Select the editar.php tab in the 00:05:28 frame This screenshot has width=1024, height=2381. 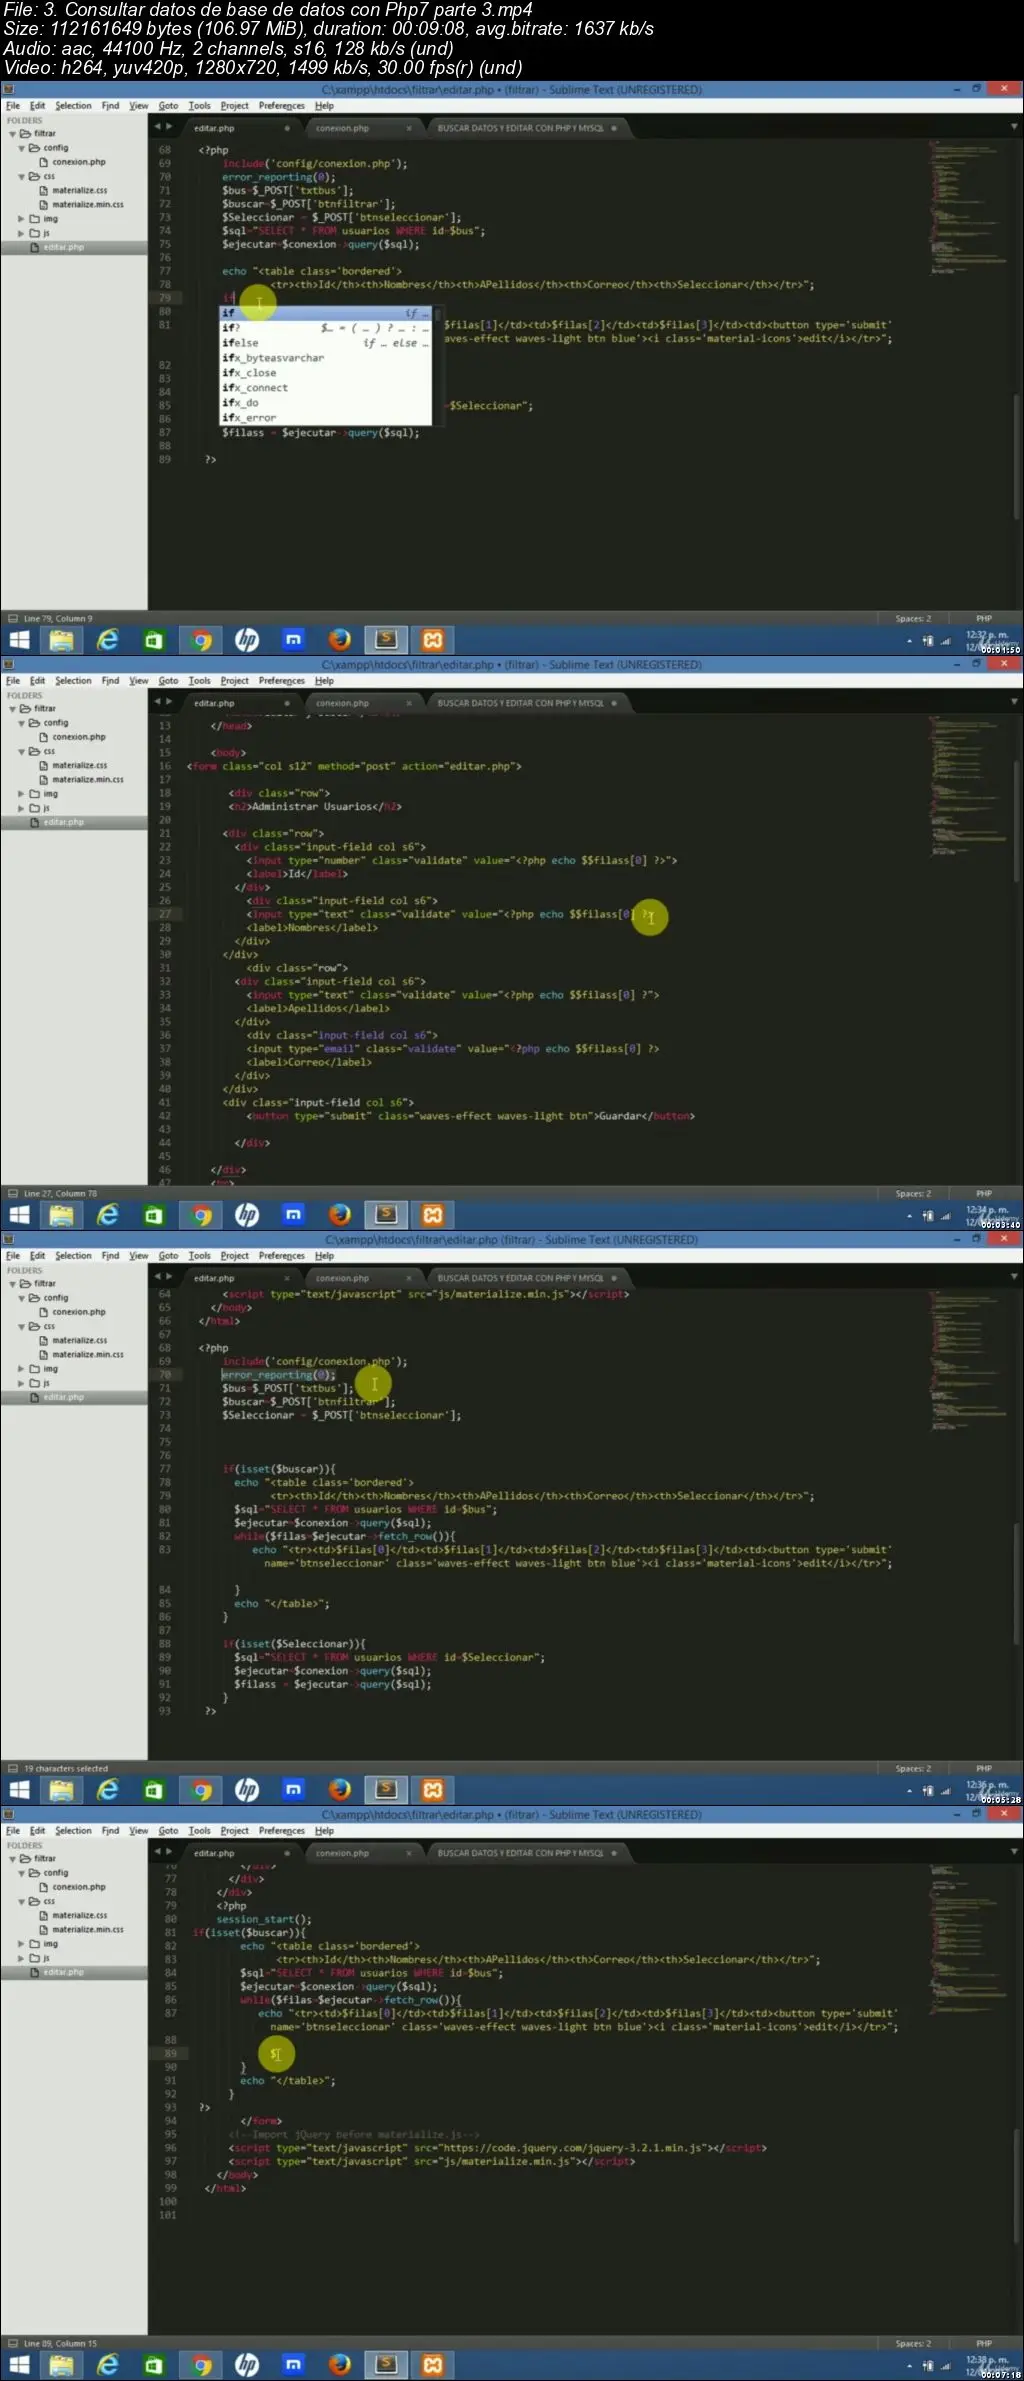[x=214, y=1279]
